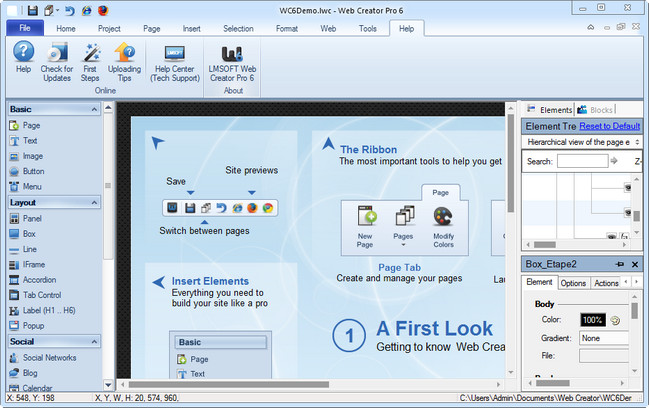
Task: Preview site in Firefox
Action: [x=103, y=10]
